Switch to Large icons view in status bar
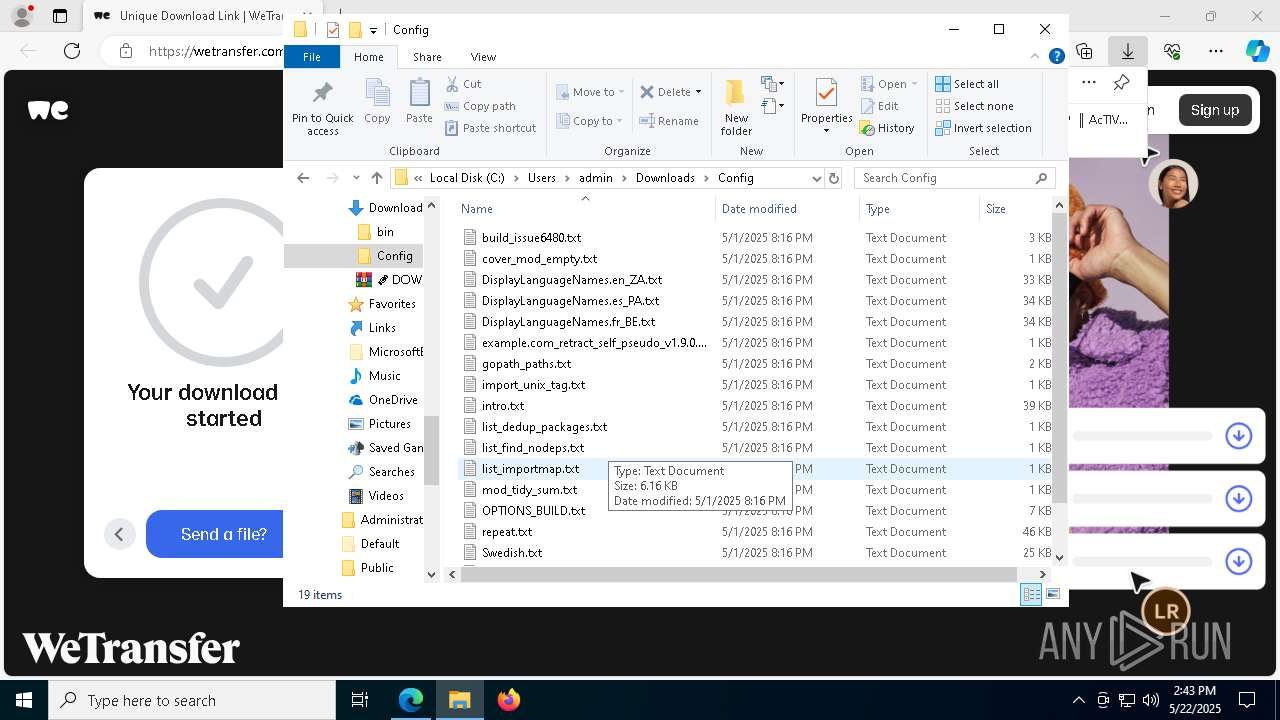The height and width of the screenshot is (720, 1280). 1053,595
